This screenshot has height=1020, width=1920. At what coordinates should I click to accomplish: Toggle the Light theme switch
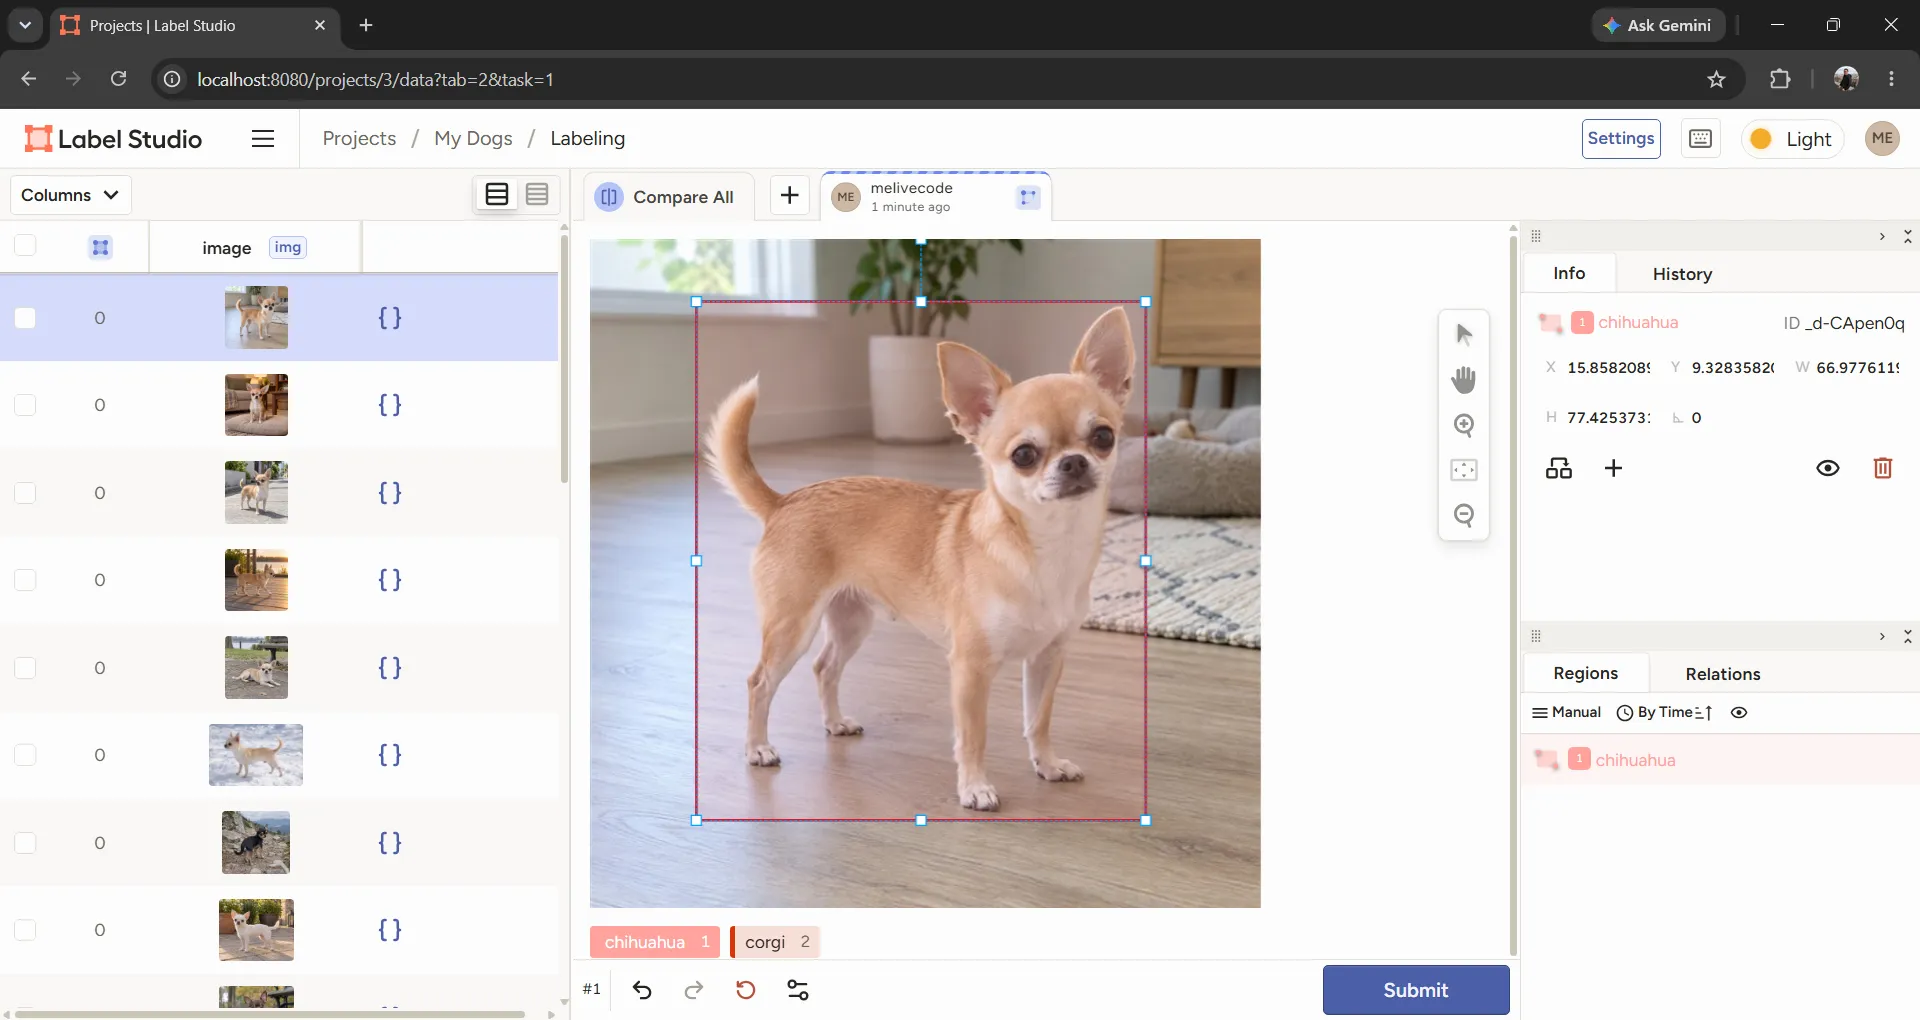coord(1793,139)
